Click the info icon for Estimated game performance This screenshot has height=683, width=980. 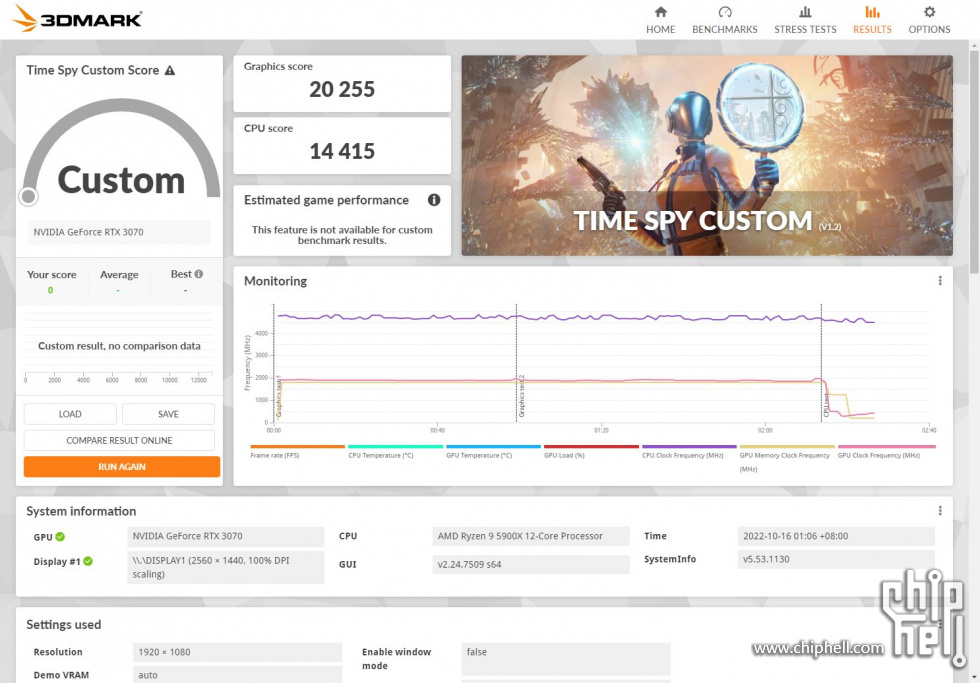tap(434, 200)
